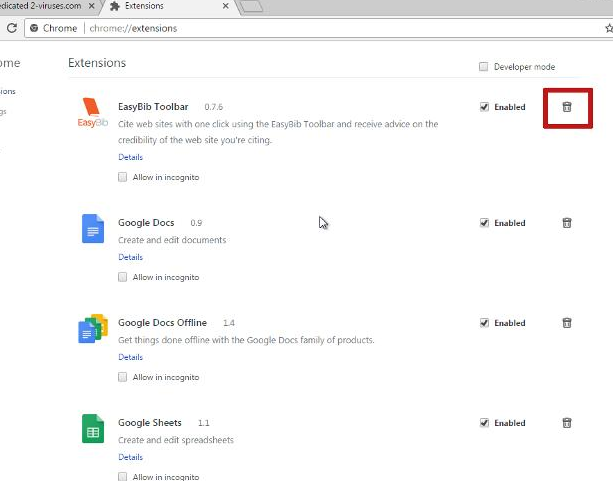
Task: Enable the Developer mode checkbox
Action: pos(484,67)
